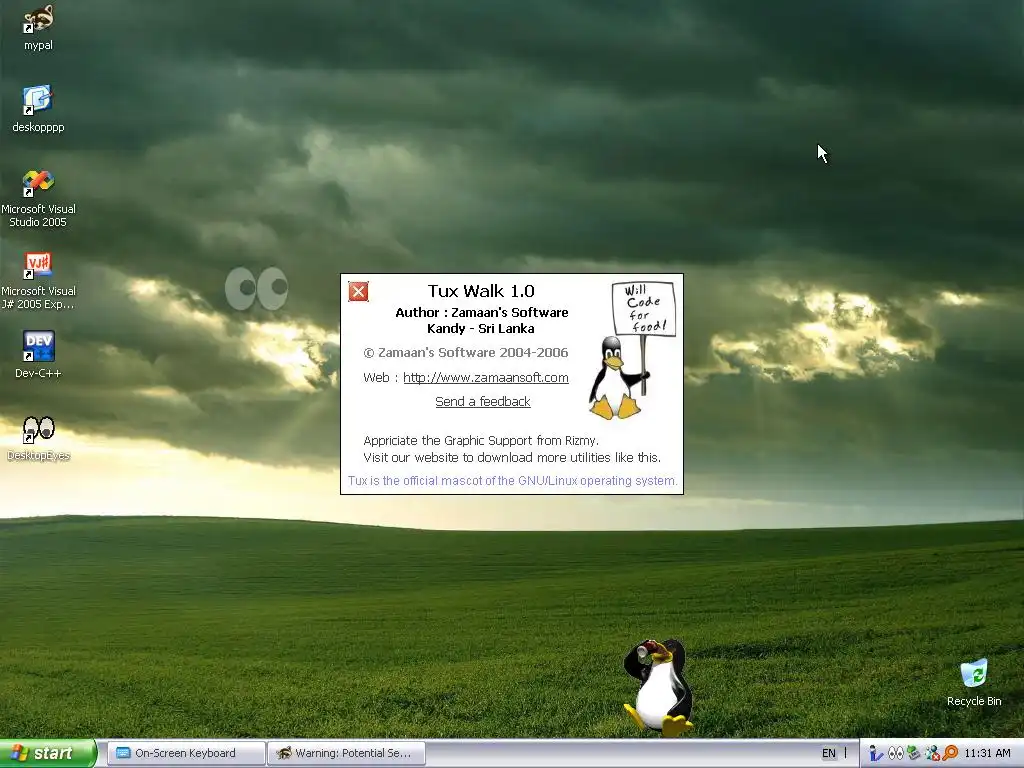Viewport: 1024px width, 768px height.
Task: Open the Windows start menu
Action: [x=48, y=753]
